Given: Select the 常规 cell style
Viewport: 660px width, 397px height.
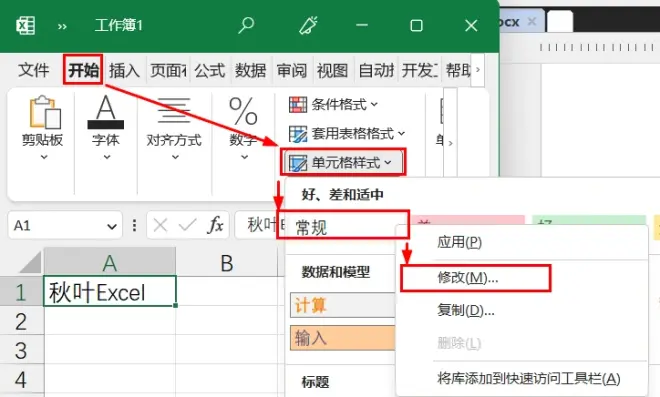Looking at the screenshot, I should coord(343,227).
